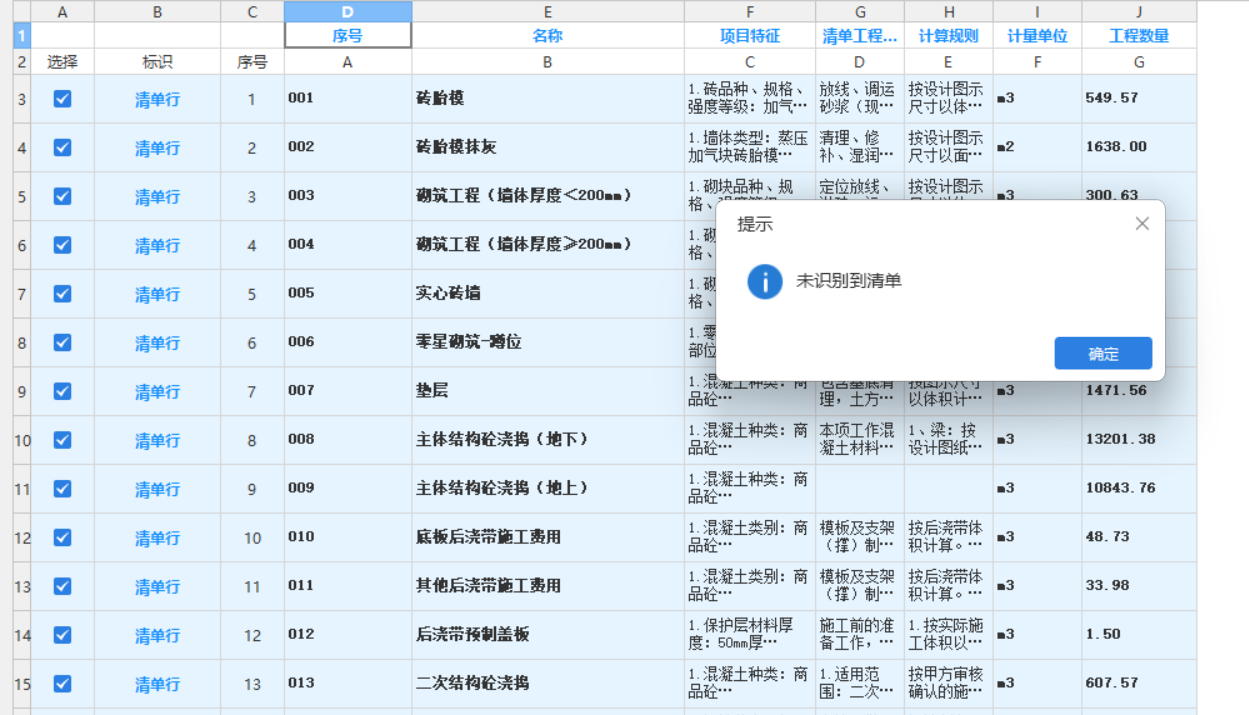Click the 清单行 link for 零星砌筑-蹲位

coord(156,343)
